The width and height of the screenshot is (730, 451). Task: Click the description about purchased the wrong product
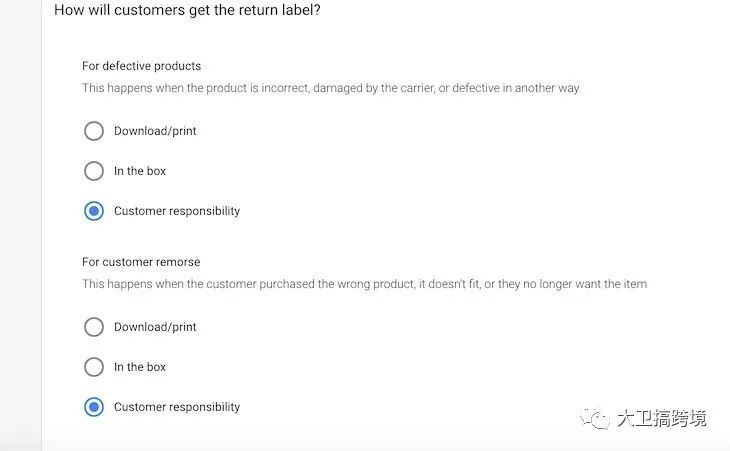[x=365, y=284]
